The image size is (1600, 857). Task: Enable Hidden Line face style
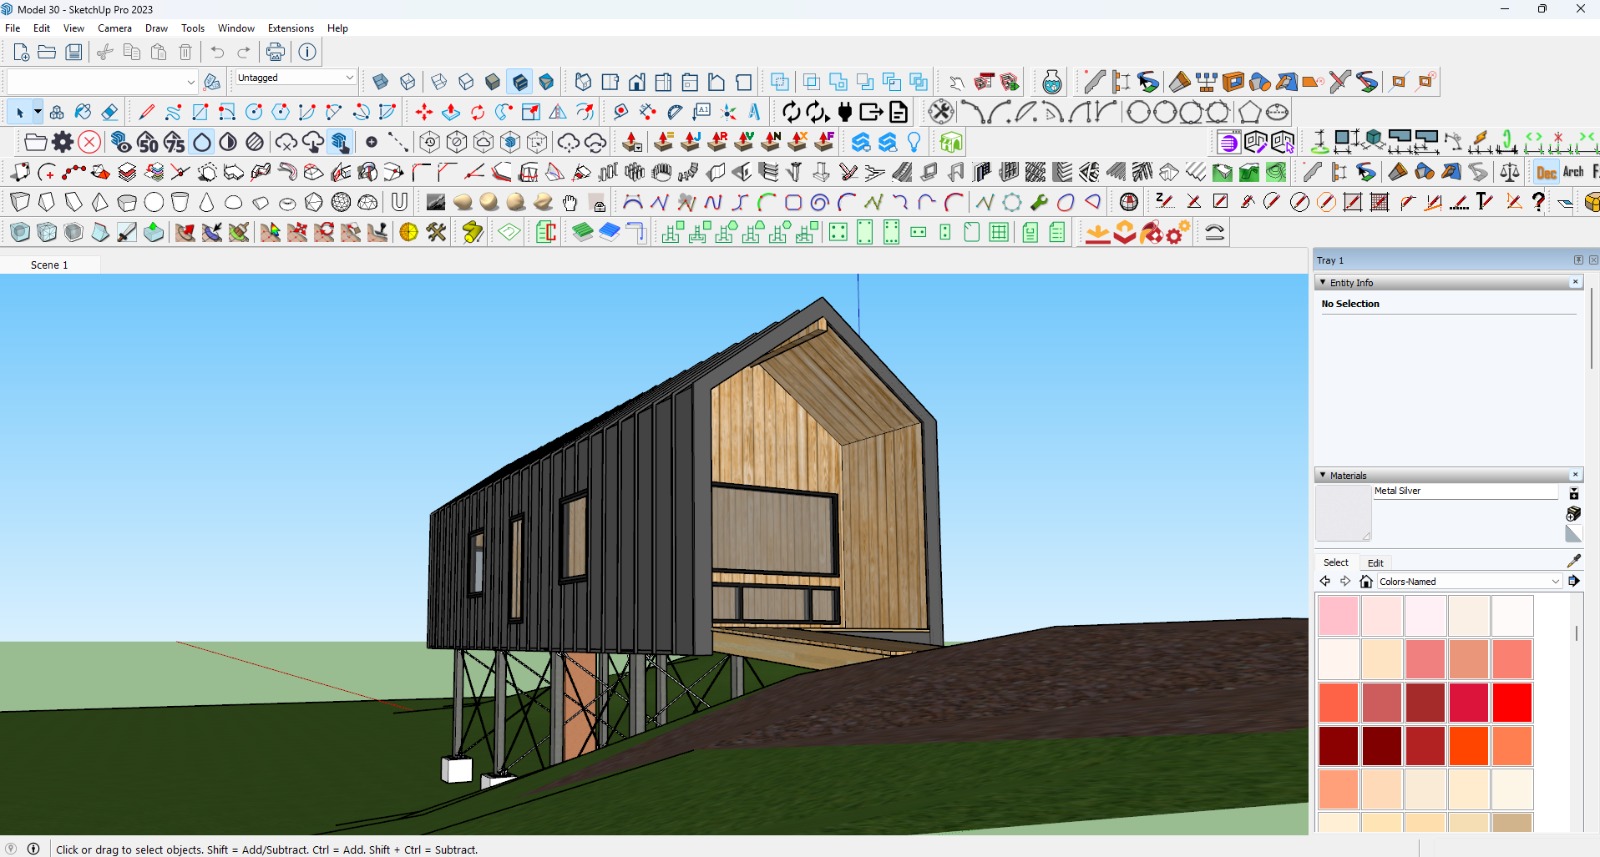click(x=466, y=82)
